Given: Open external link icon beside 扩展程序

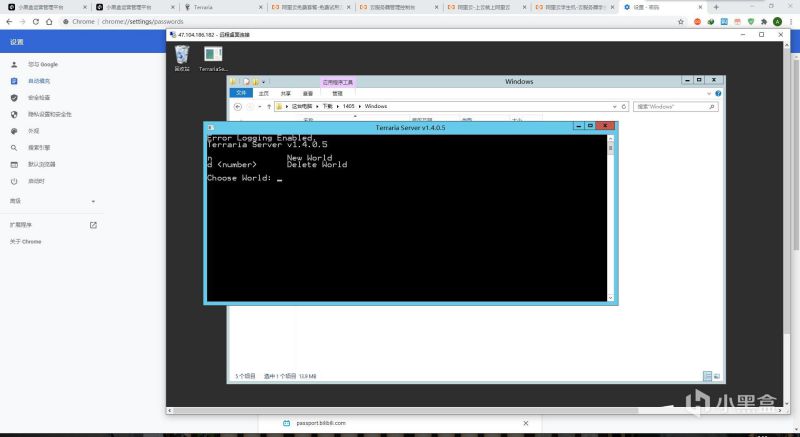Looking at the screenshot, I should tap(93, 225).
